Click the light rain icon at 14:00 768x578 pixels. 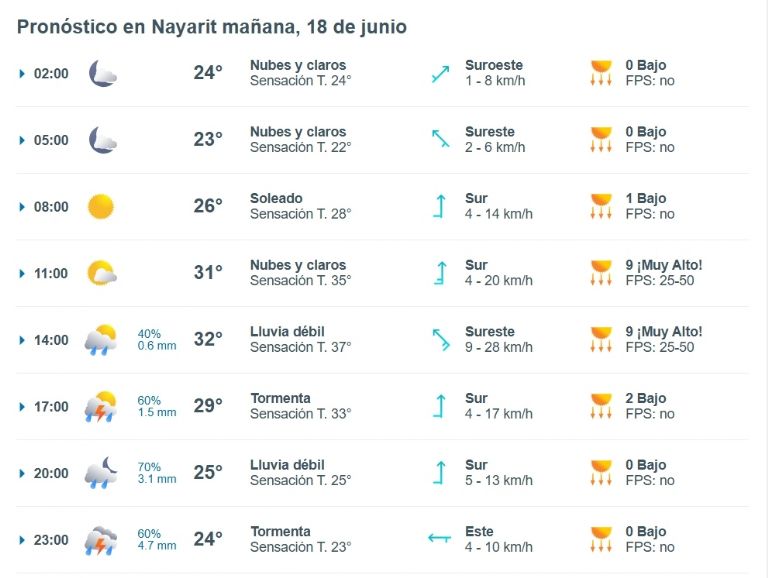(x=100, y=339)
